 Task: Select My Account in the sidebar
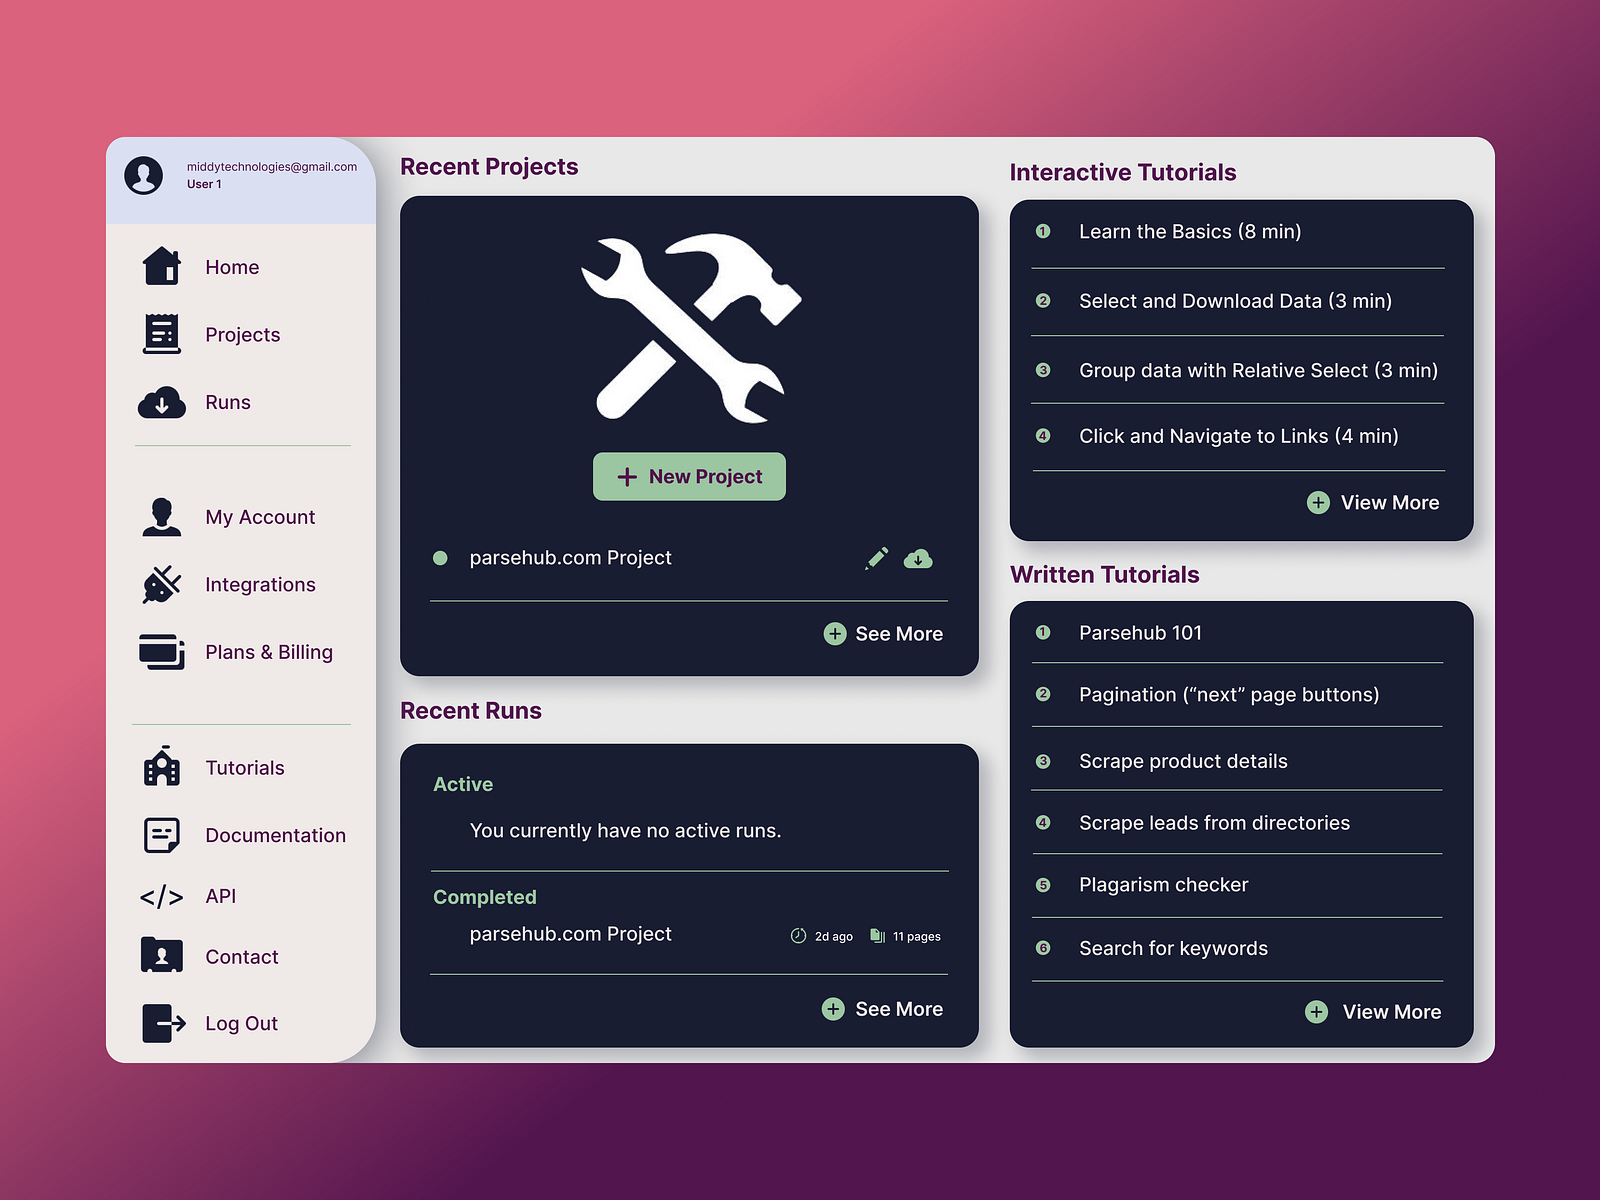click(x=259, y=517)
